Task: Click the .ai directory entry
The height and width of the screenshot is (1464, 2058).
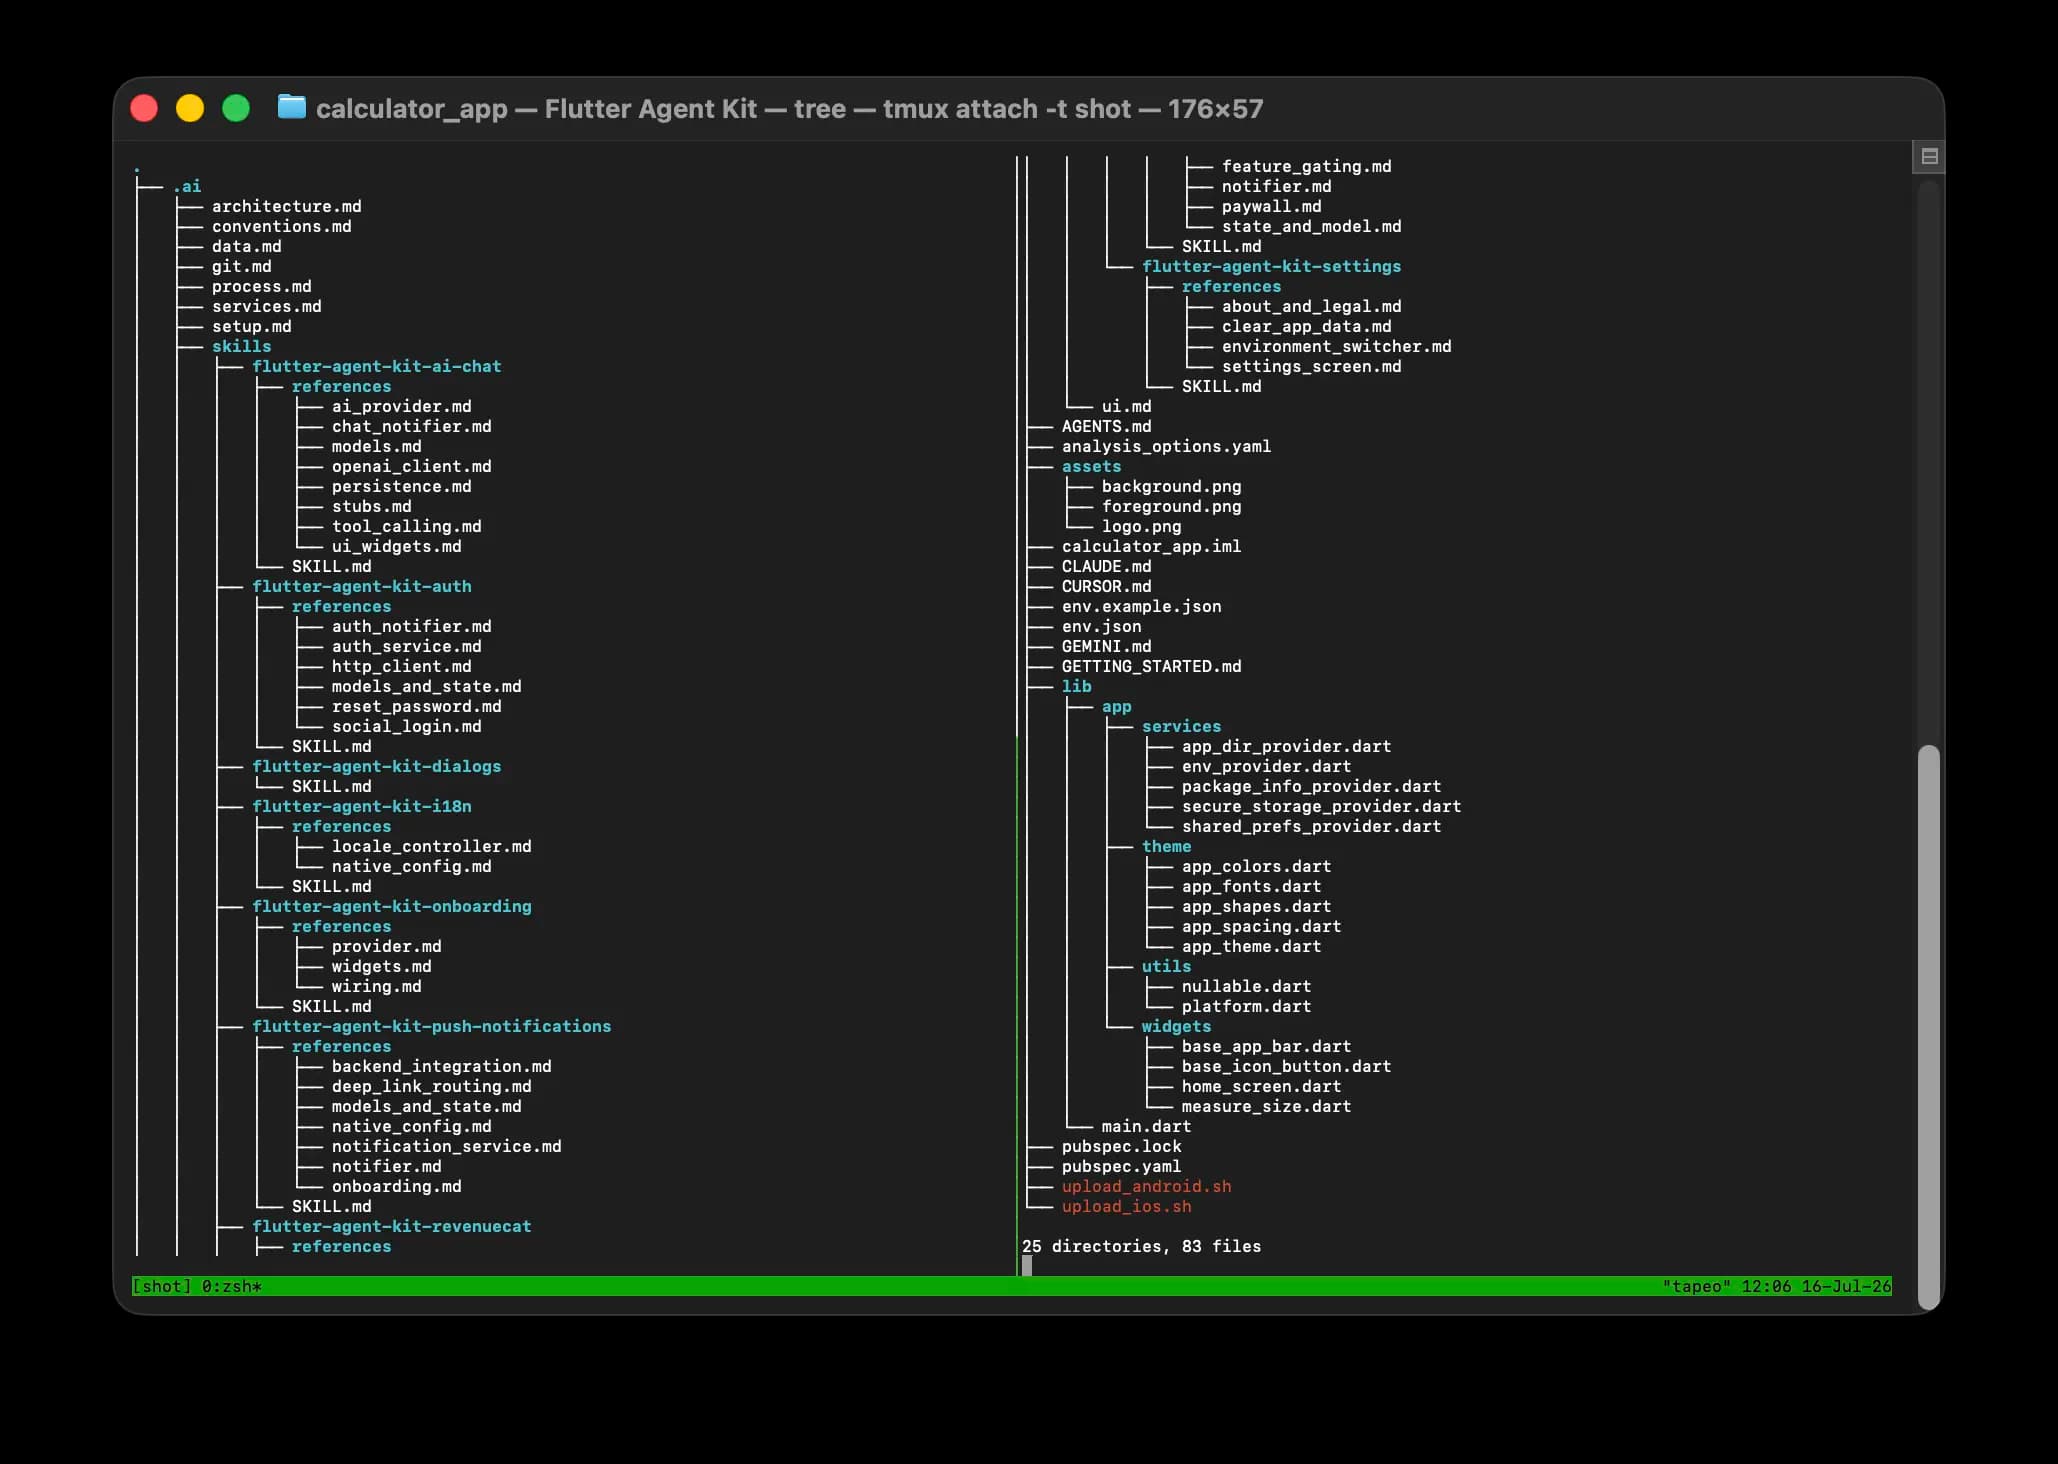Action: [187, 186]
